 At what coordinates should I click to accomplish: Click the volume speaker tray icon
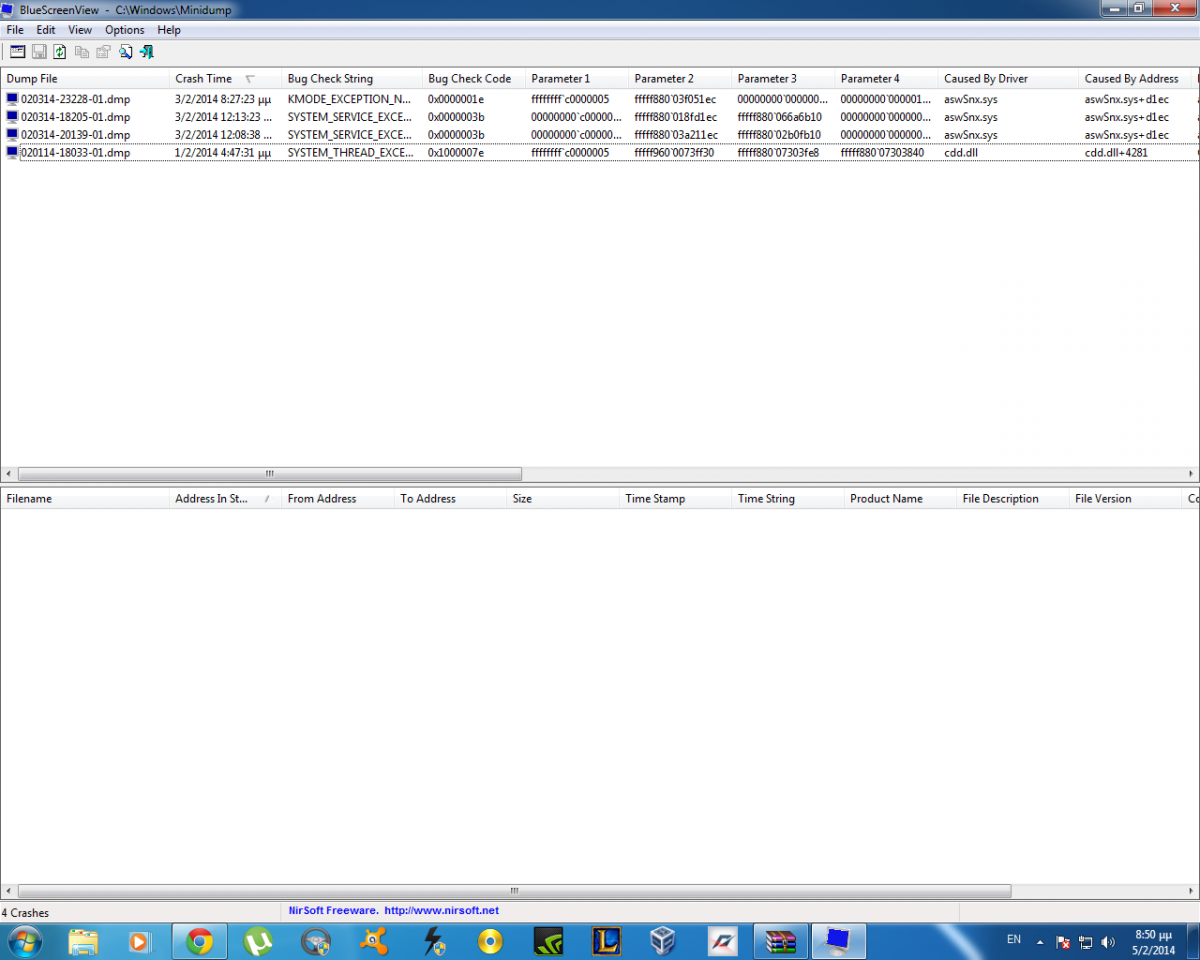pos(1108,942)
